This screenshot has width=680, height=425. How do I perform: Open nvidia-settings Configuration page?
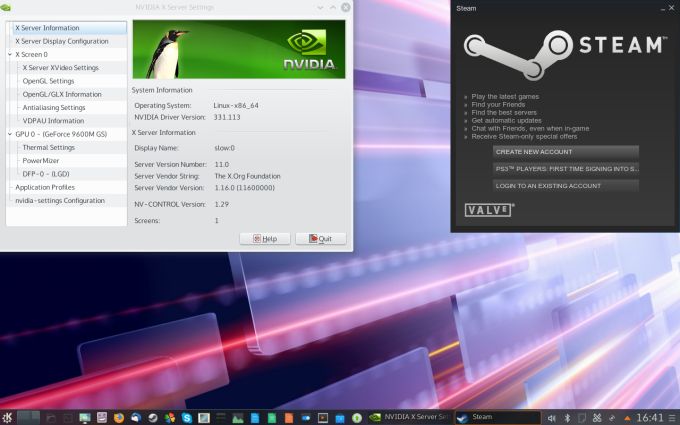60,200
